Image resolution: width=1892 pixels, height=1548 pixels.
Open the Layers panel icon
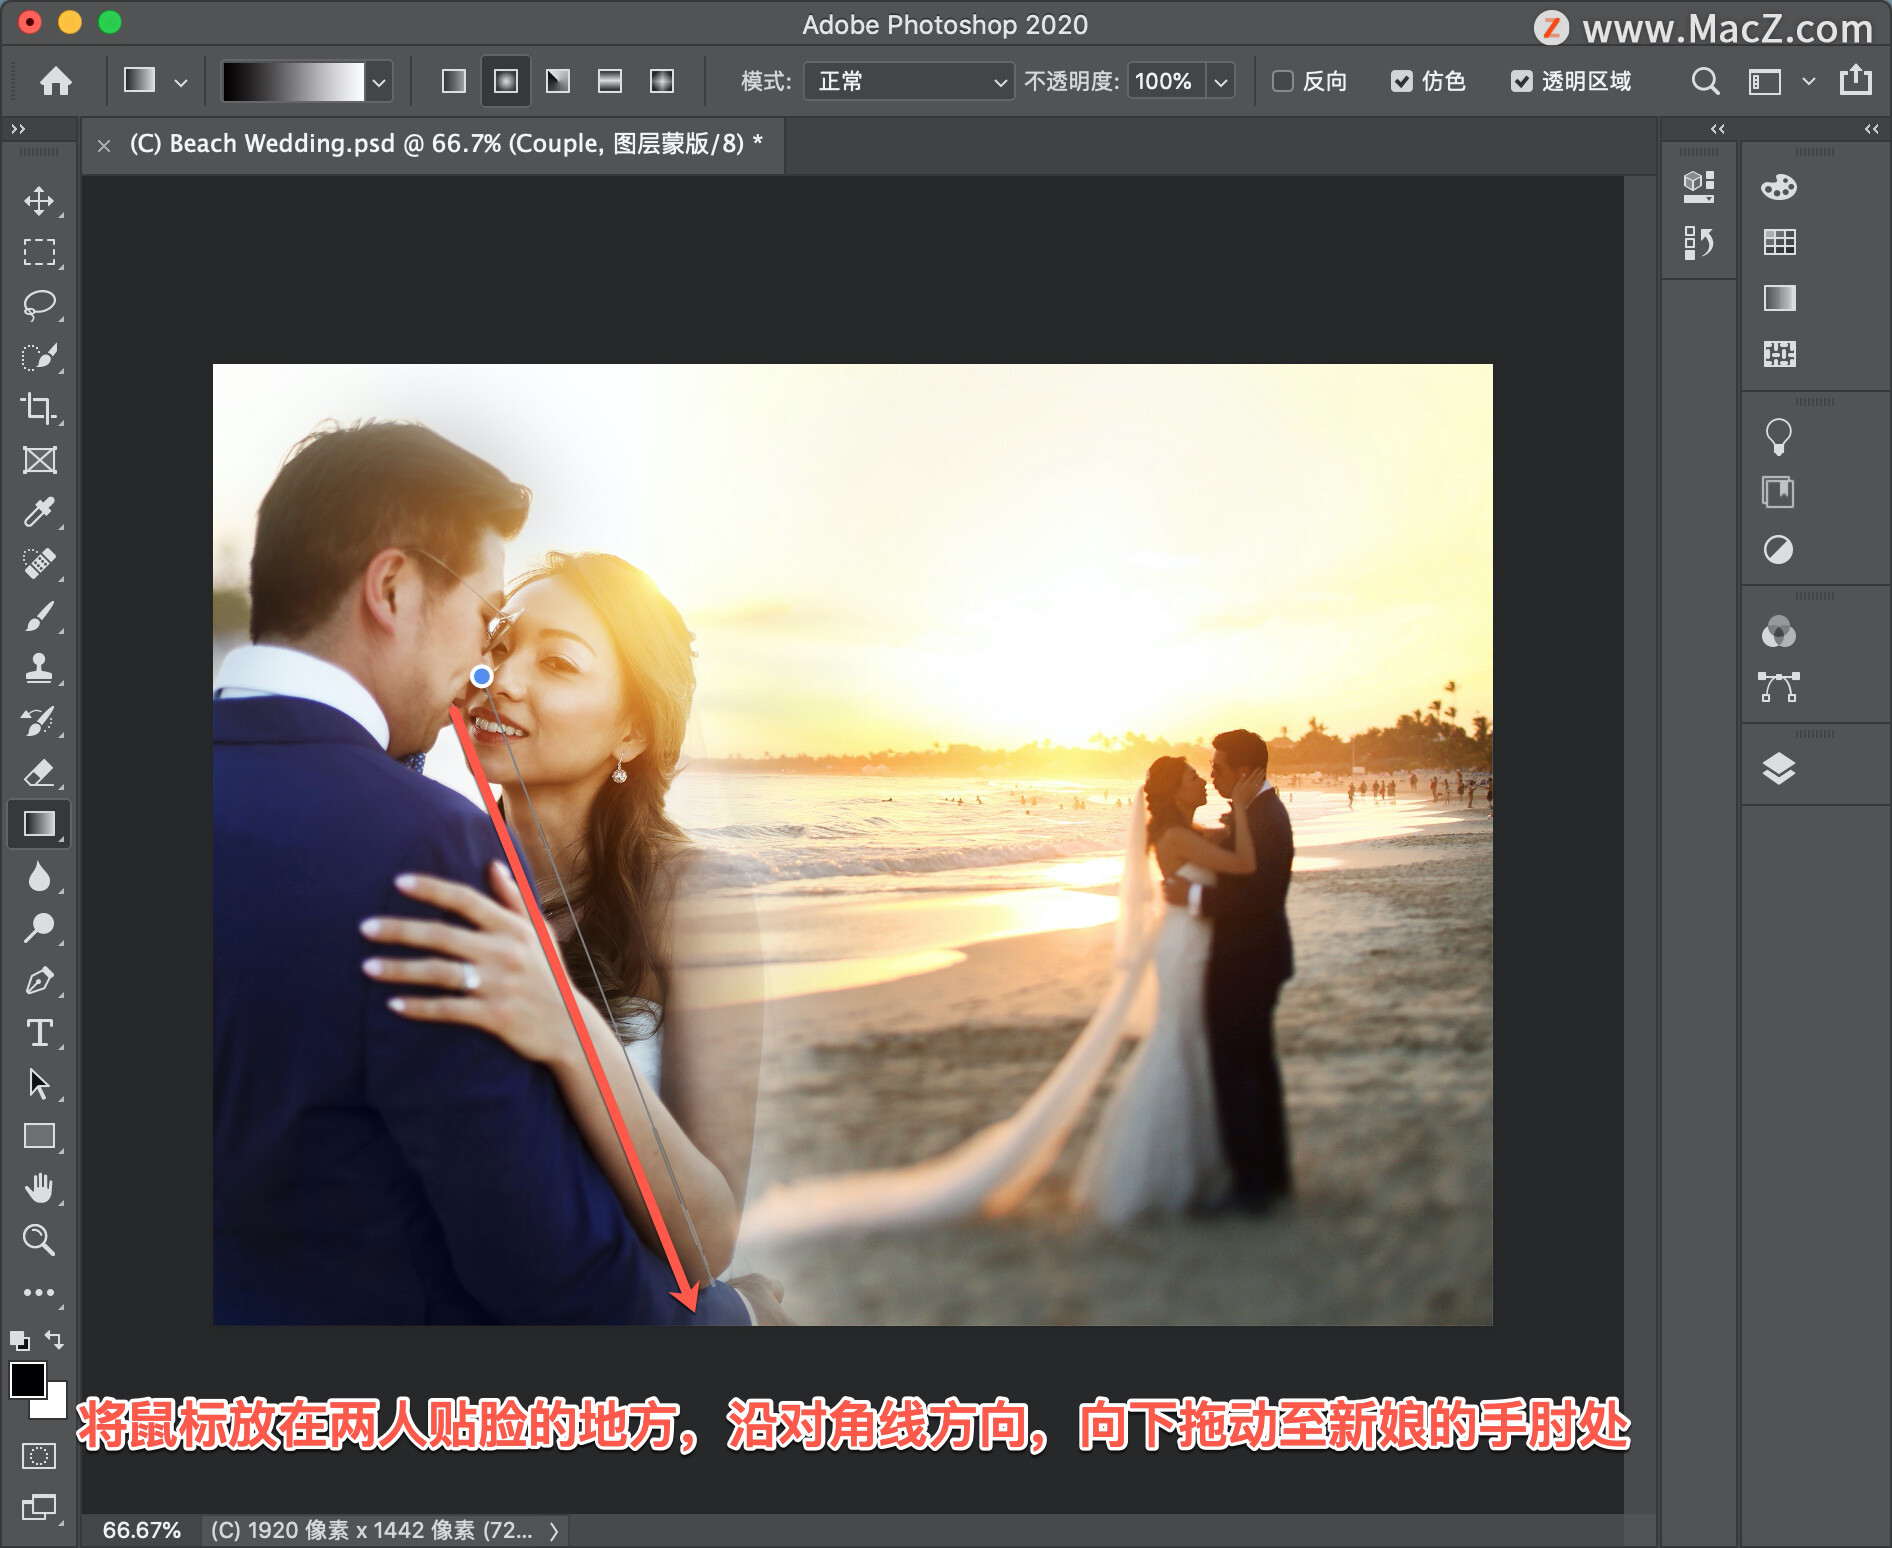(x=1778, y=768)
